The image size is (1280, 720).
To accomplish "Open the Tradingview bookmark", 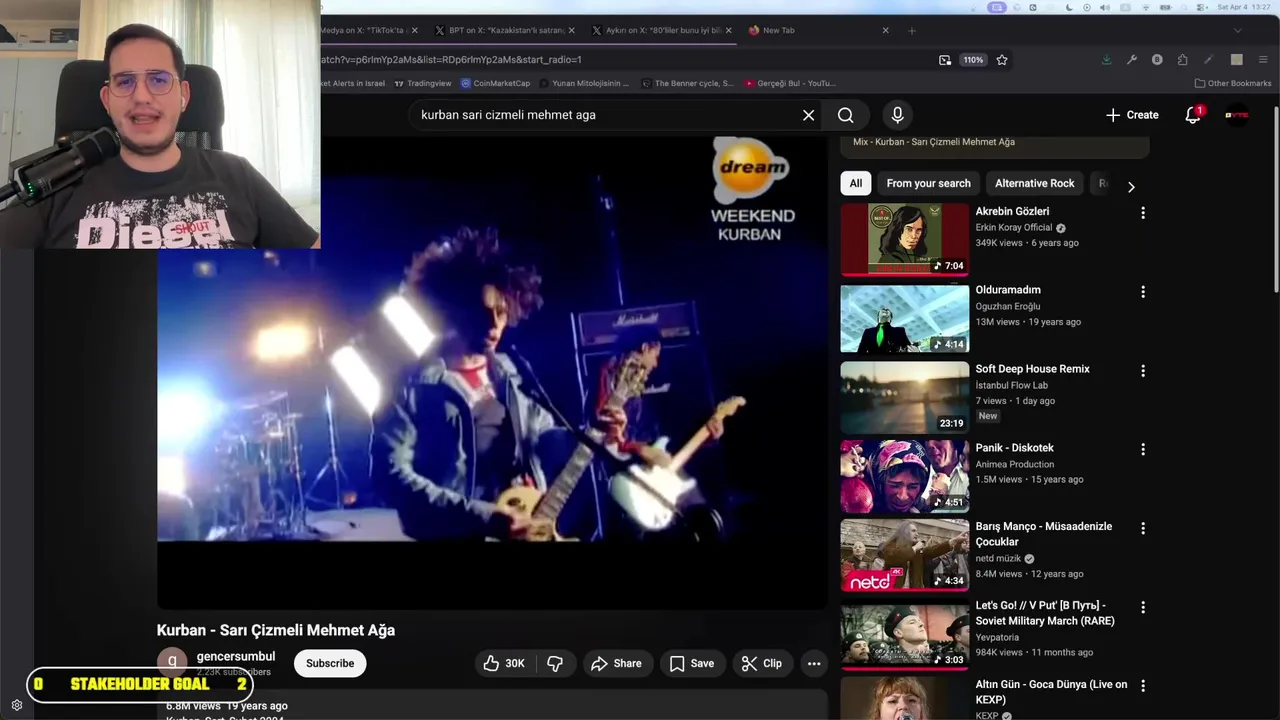I will coord(423,83).
